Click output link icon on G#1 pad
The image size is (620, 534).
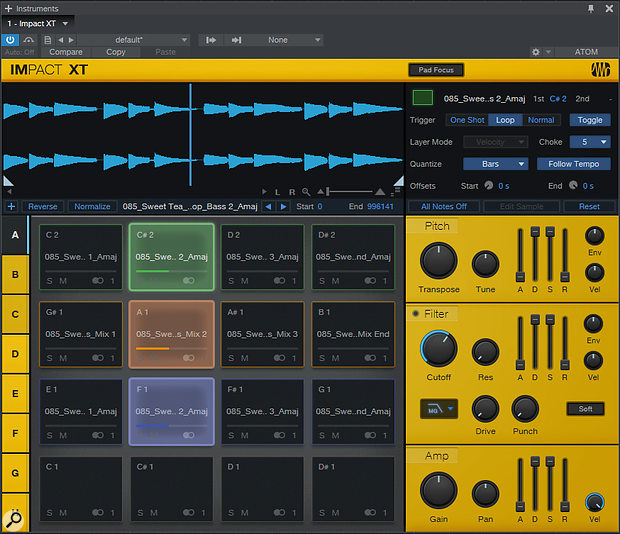coord(98,358)
